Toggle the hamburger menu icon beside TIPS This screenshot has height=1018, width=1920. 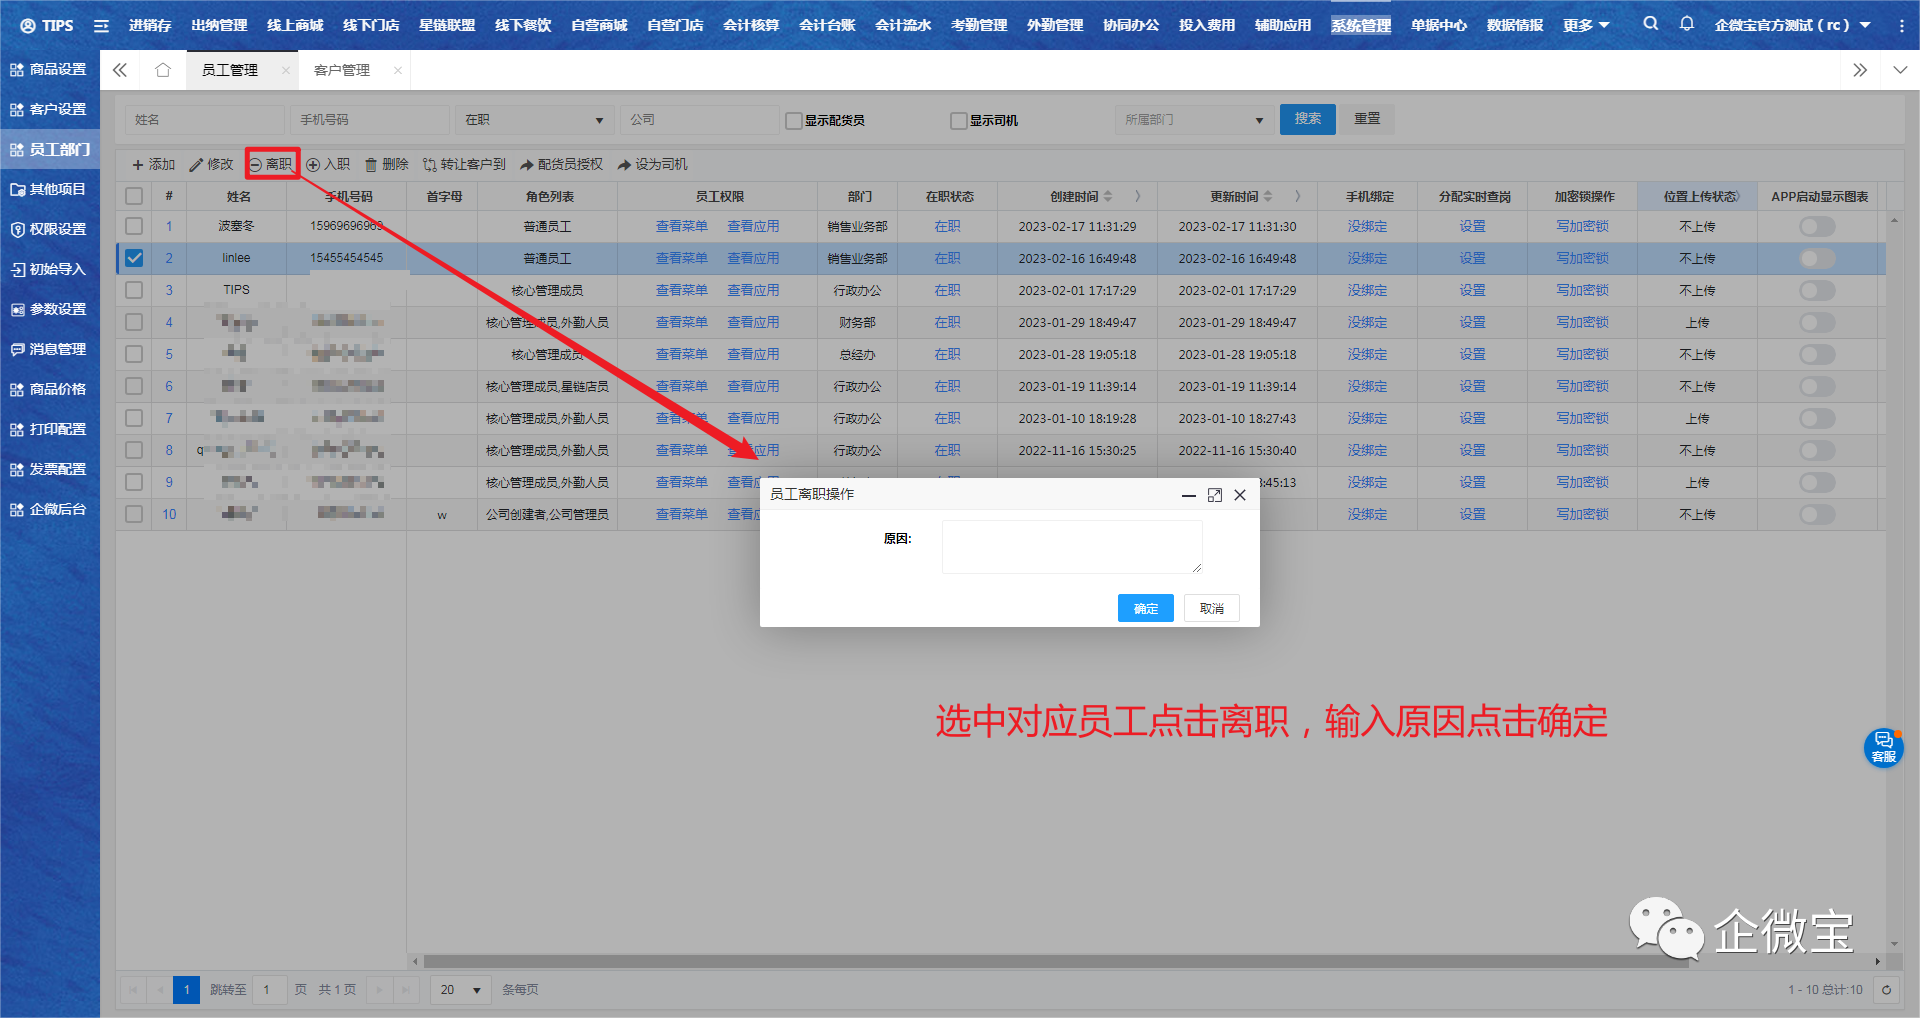(x=101, y=25)
